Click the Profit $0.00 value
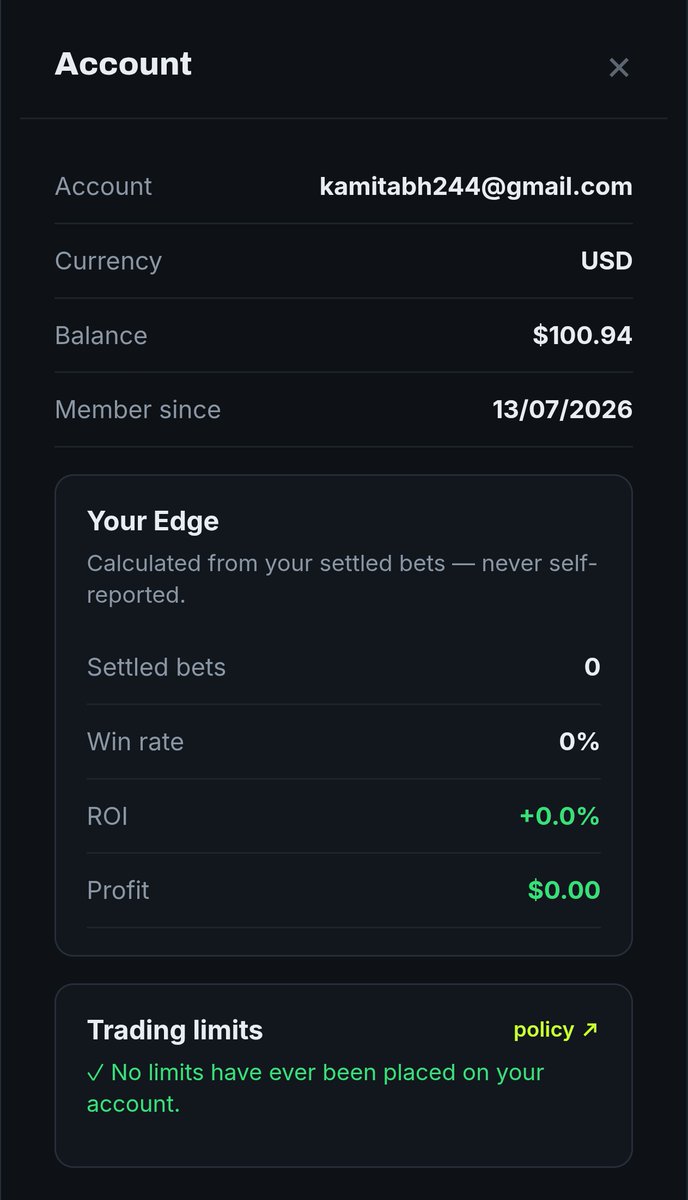 click(564, 890)
